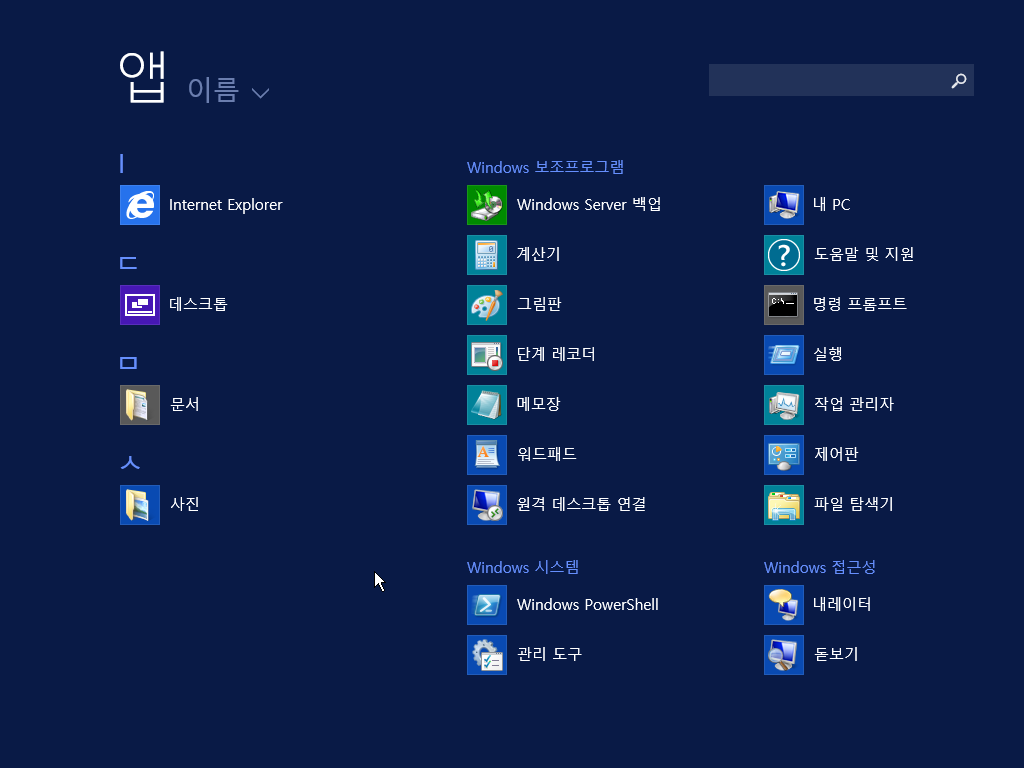
Task: Open 단계 레코더 icon
Action: pos(487,355)
